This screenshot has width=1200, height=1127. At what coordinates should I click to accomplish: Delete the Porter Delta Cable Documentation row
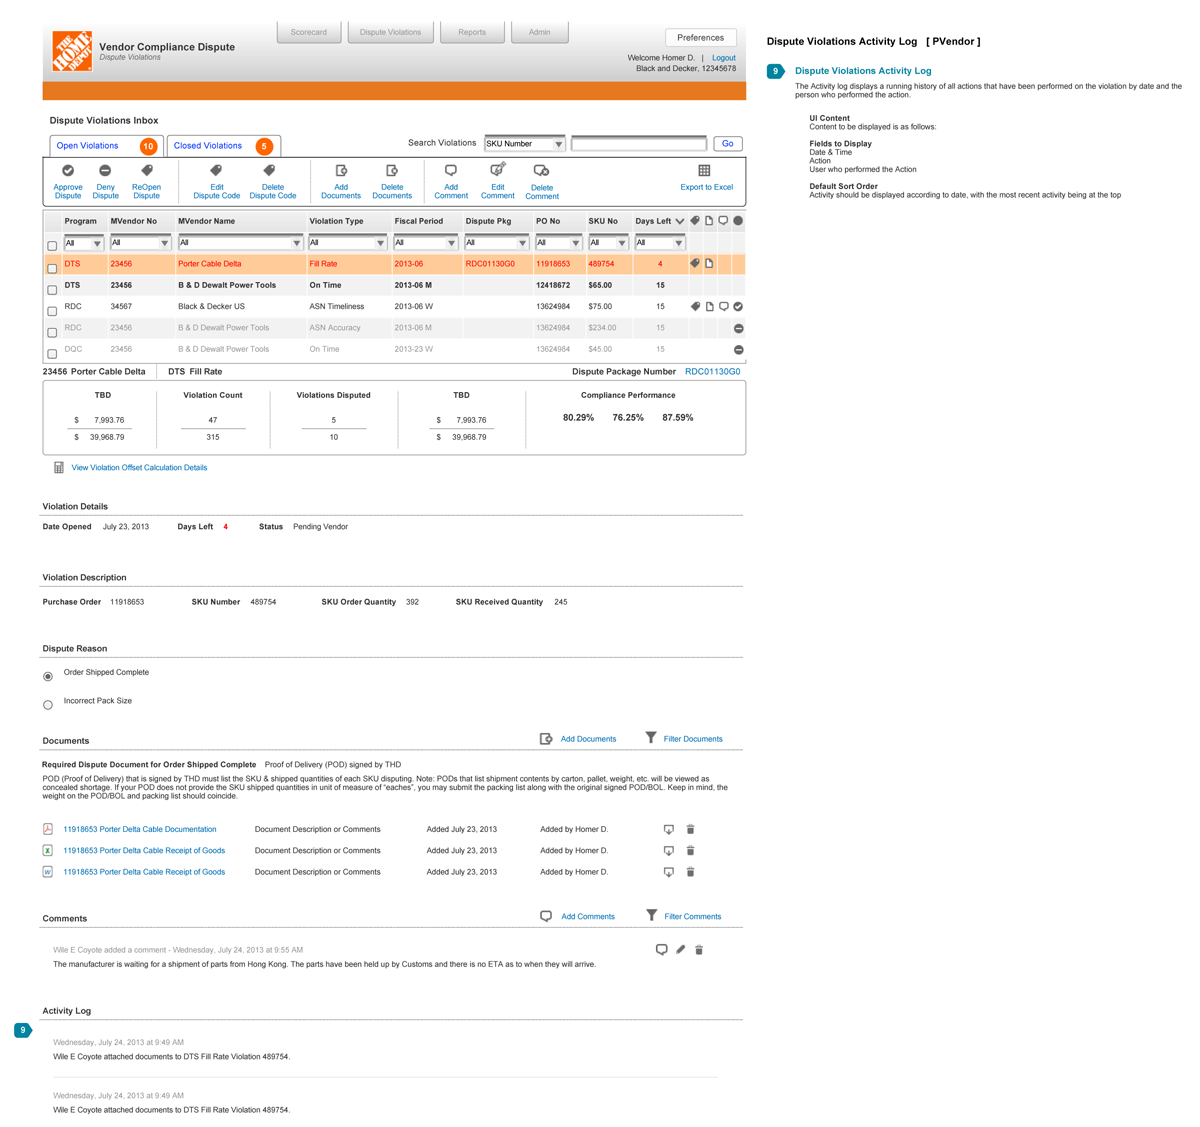click(x=690, y=829)
